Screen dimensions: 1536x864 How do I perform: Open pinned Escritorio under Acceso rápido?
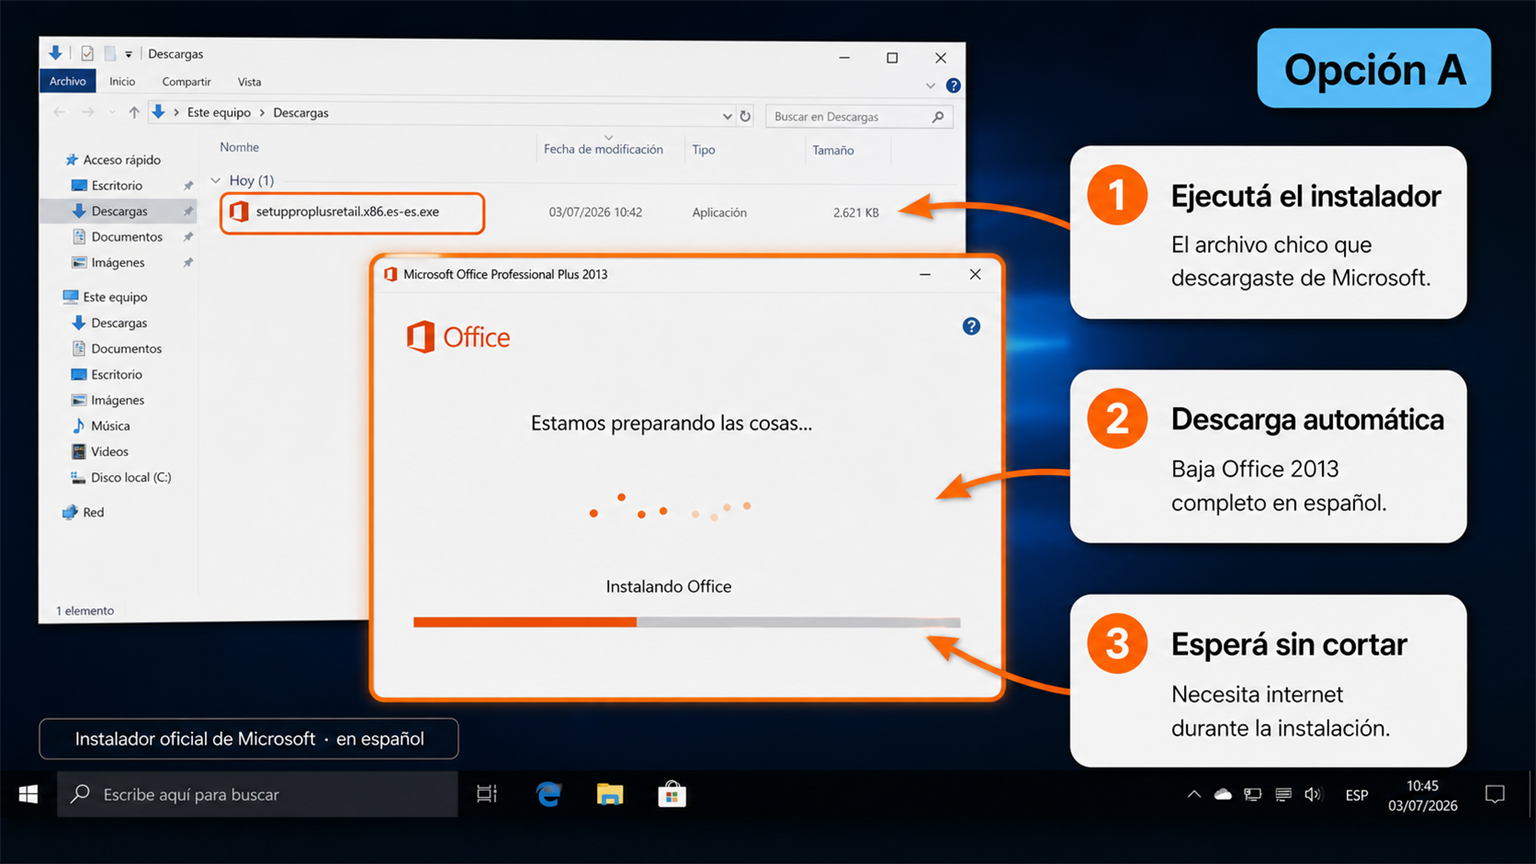pos(117,186)
